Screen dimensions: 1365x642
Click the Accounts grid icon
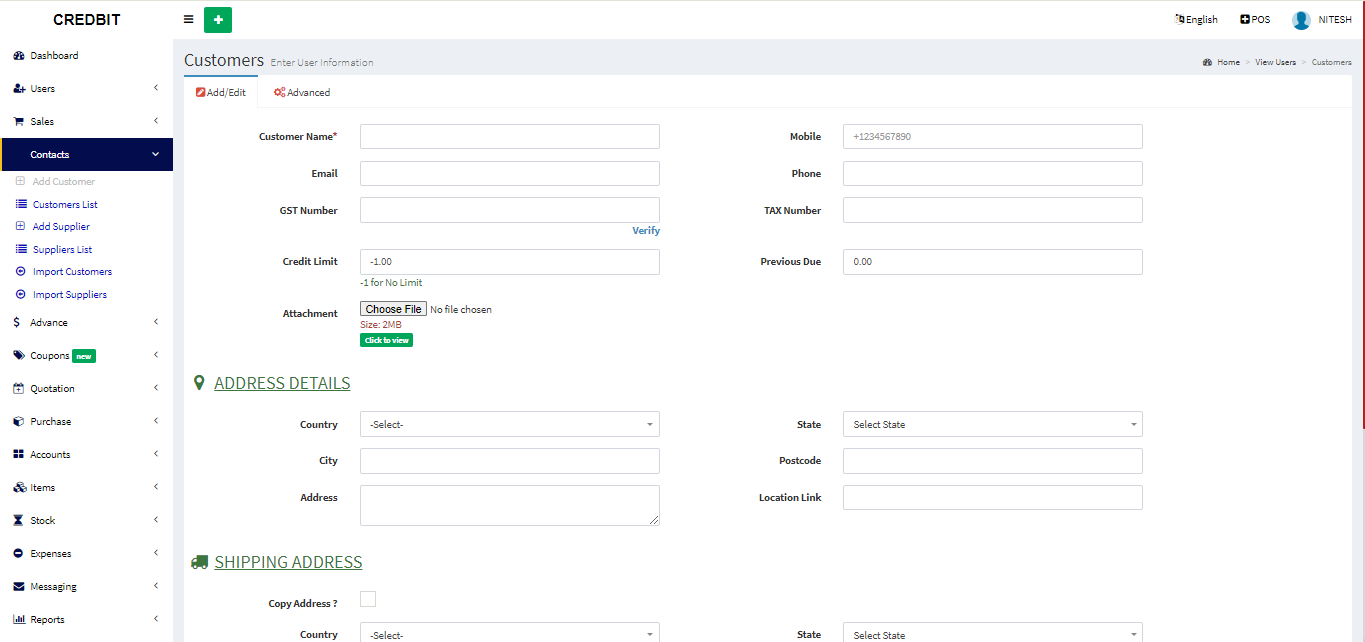(19, 455)
